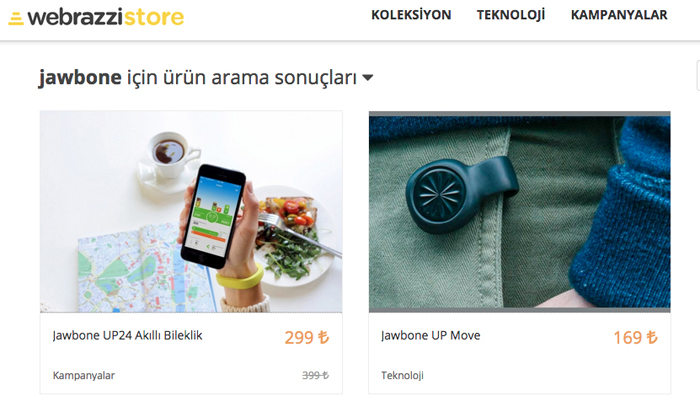Click the webrazzi store logo
This screenshot has width=700, height=412.
96,17
